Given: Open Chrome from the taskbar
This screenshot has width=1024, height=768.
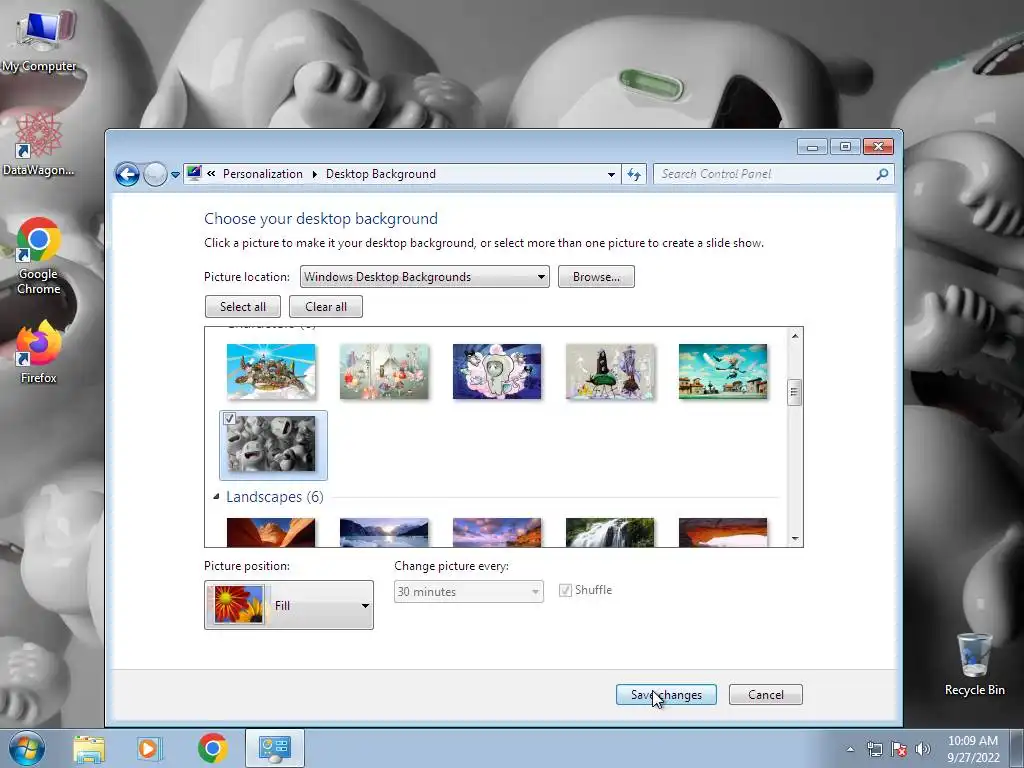Looking at the screenshot, I should coord(212,748).
